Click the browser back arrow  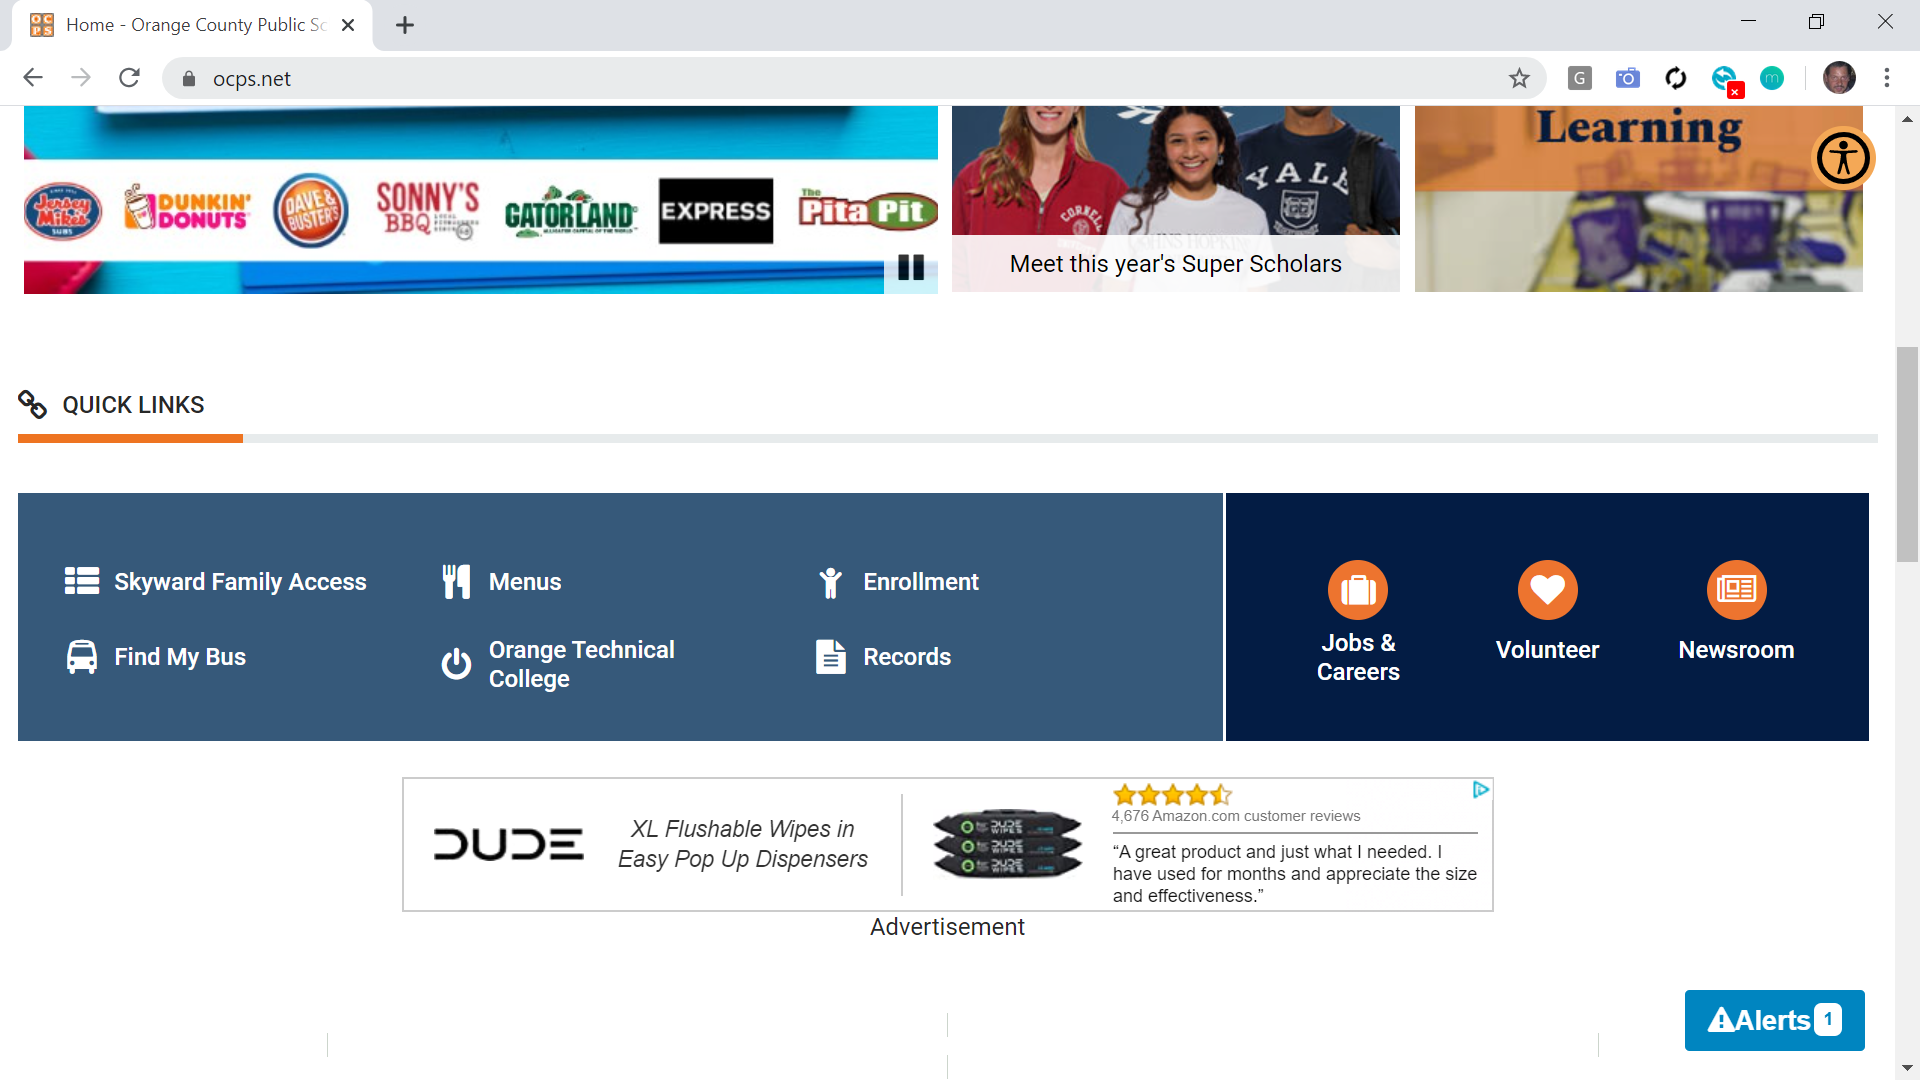click(33, 78)
